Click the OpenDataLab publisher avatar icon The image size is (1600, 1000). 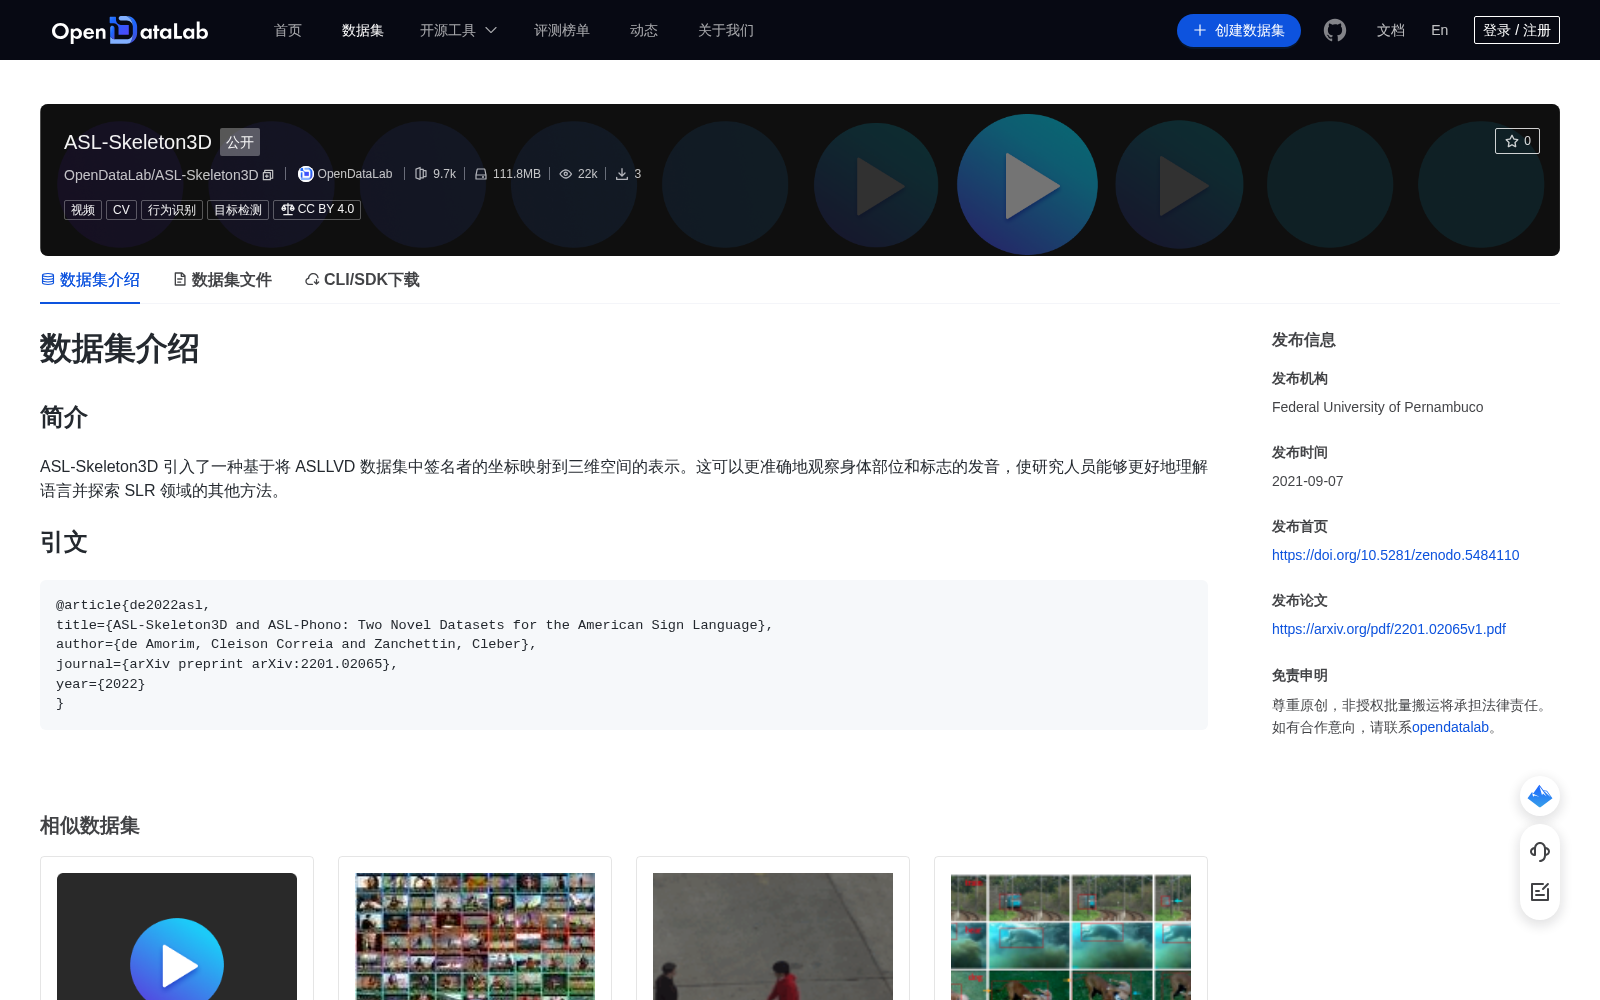pyautogui.click(x=306, y=174)
